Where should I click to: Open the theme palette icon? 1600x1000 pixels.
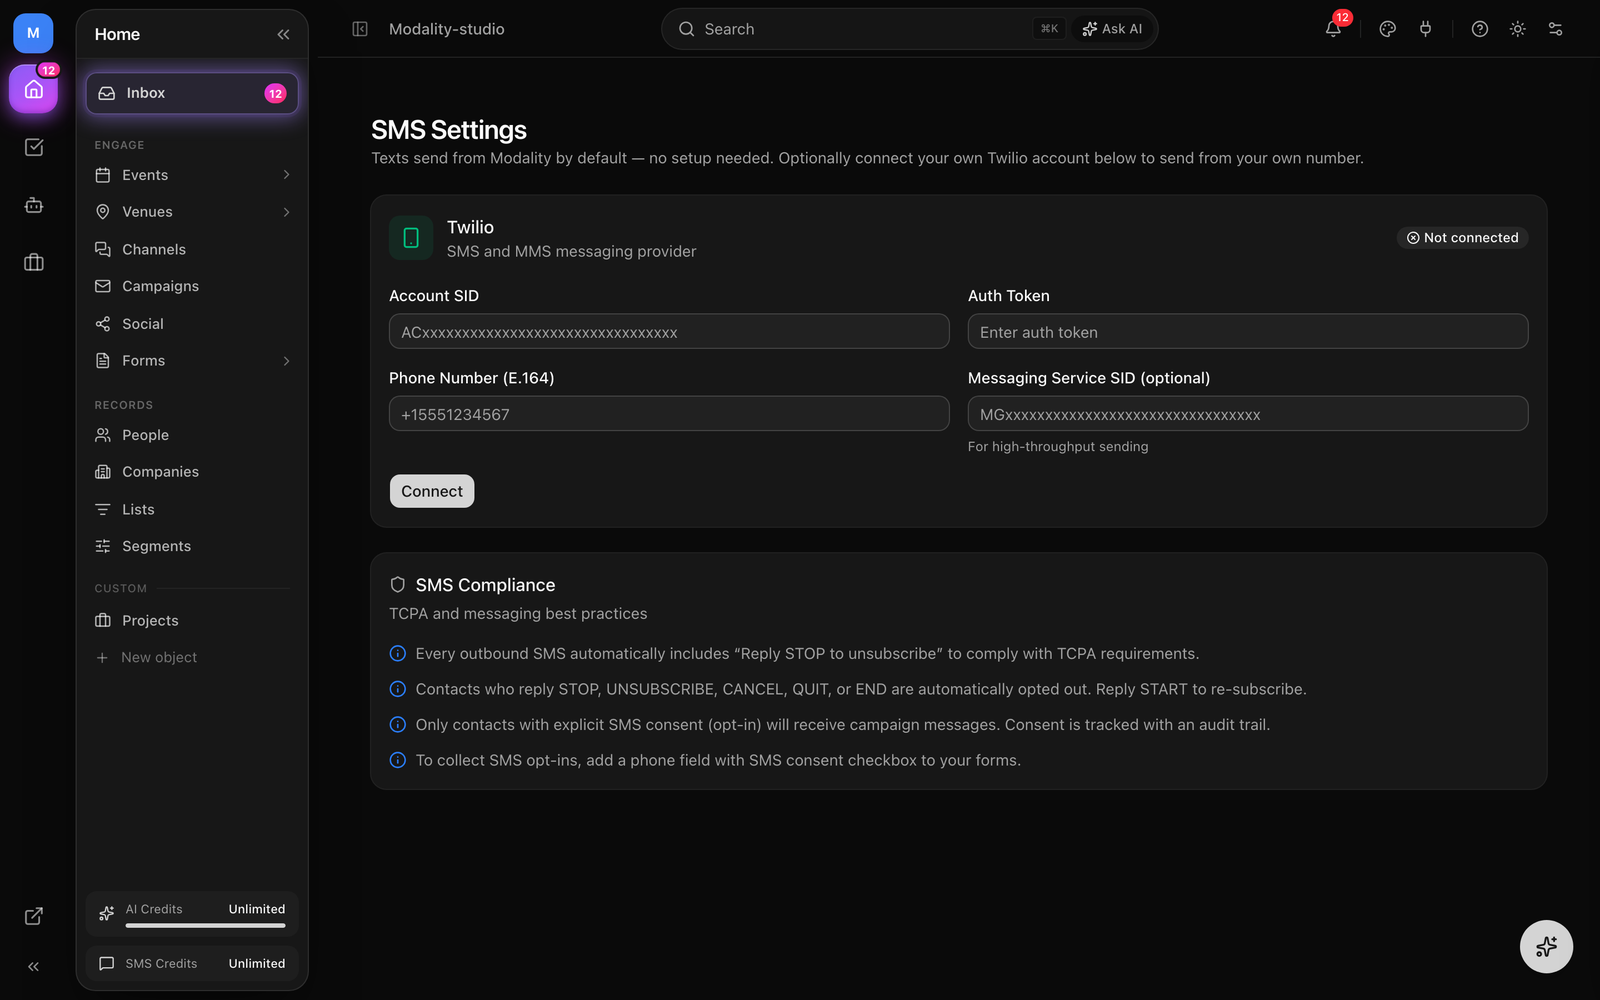pyautogui.click(x=1387, y=29)
